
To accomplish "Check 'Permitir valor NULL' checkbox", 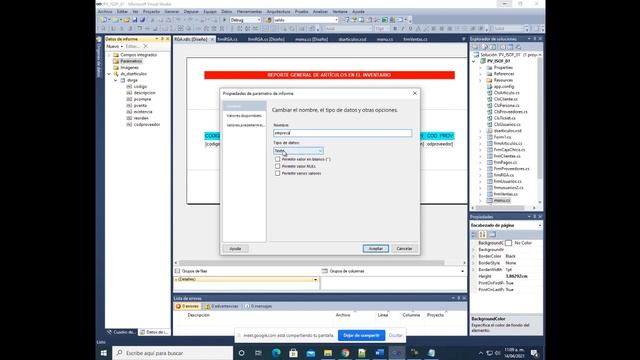I will pyautogui.click(x=278, y=166).
